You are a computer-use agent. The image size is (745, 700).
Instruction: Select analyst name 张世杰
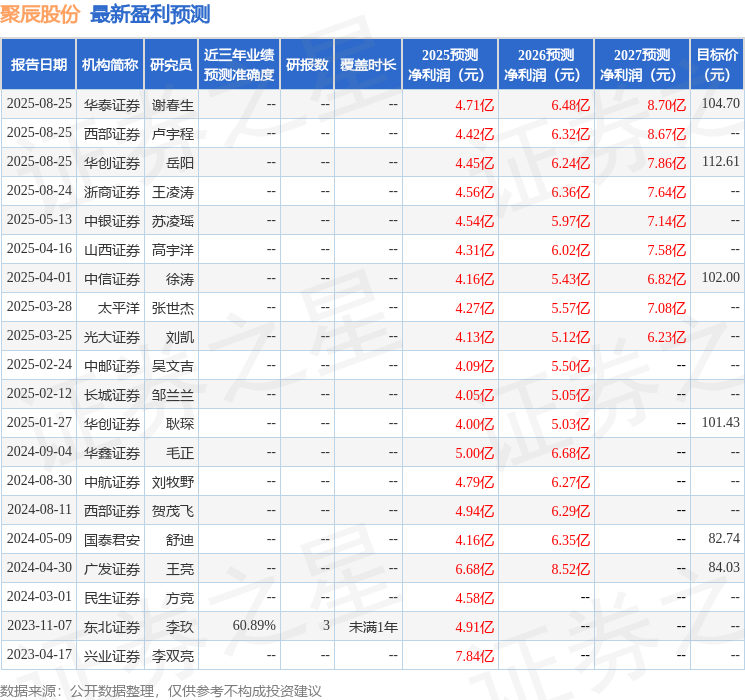tap(173, 308)
